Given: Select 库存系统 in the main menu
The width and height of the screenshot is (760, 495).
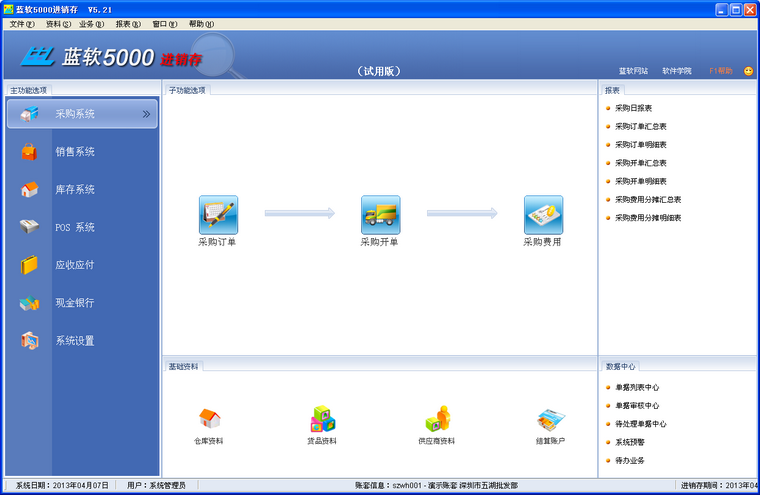Looking at the screenshot, I should coord(75,190).
